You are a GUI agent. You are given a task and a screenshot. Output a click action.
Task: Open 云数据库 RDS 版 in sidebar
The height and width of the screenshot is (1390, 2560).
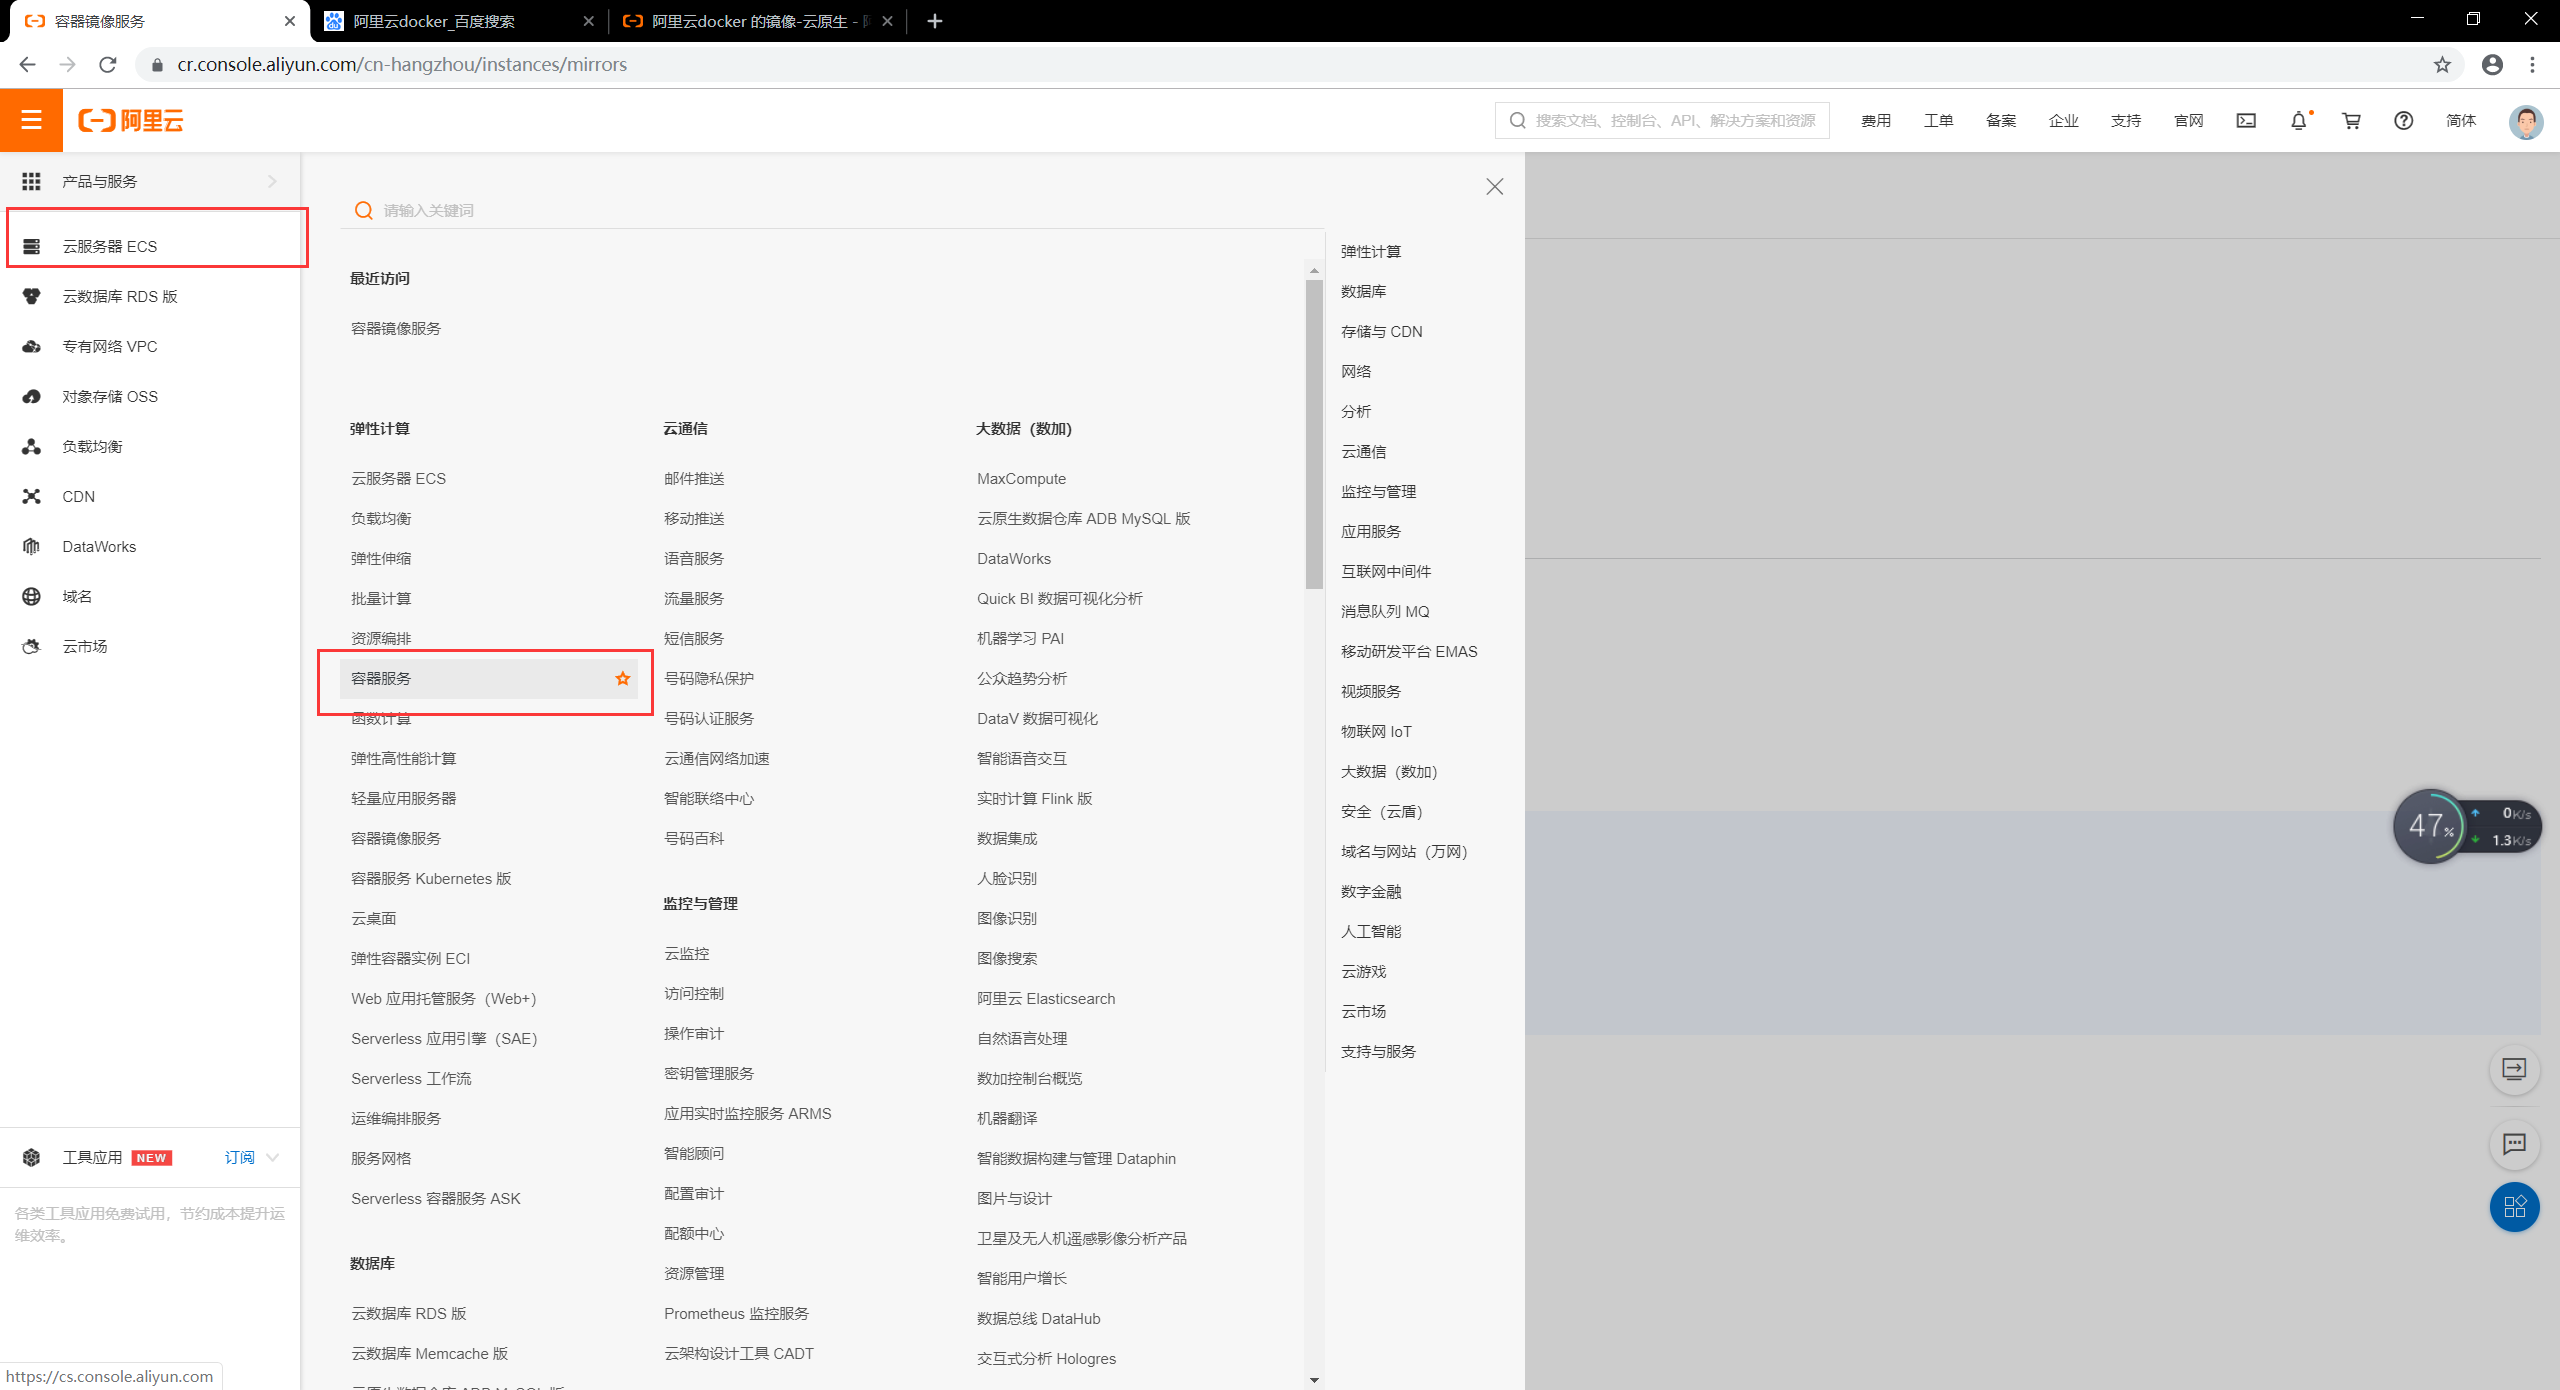coord(120,296)
